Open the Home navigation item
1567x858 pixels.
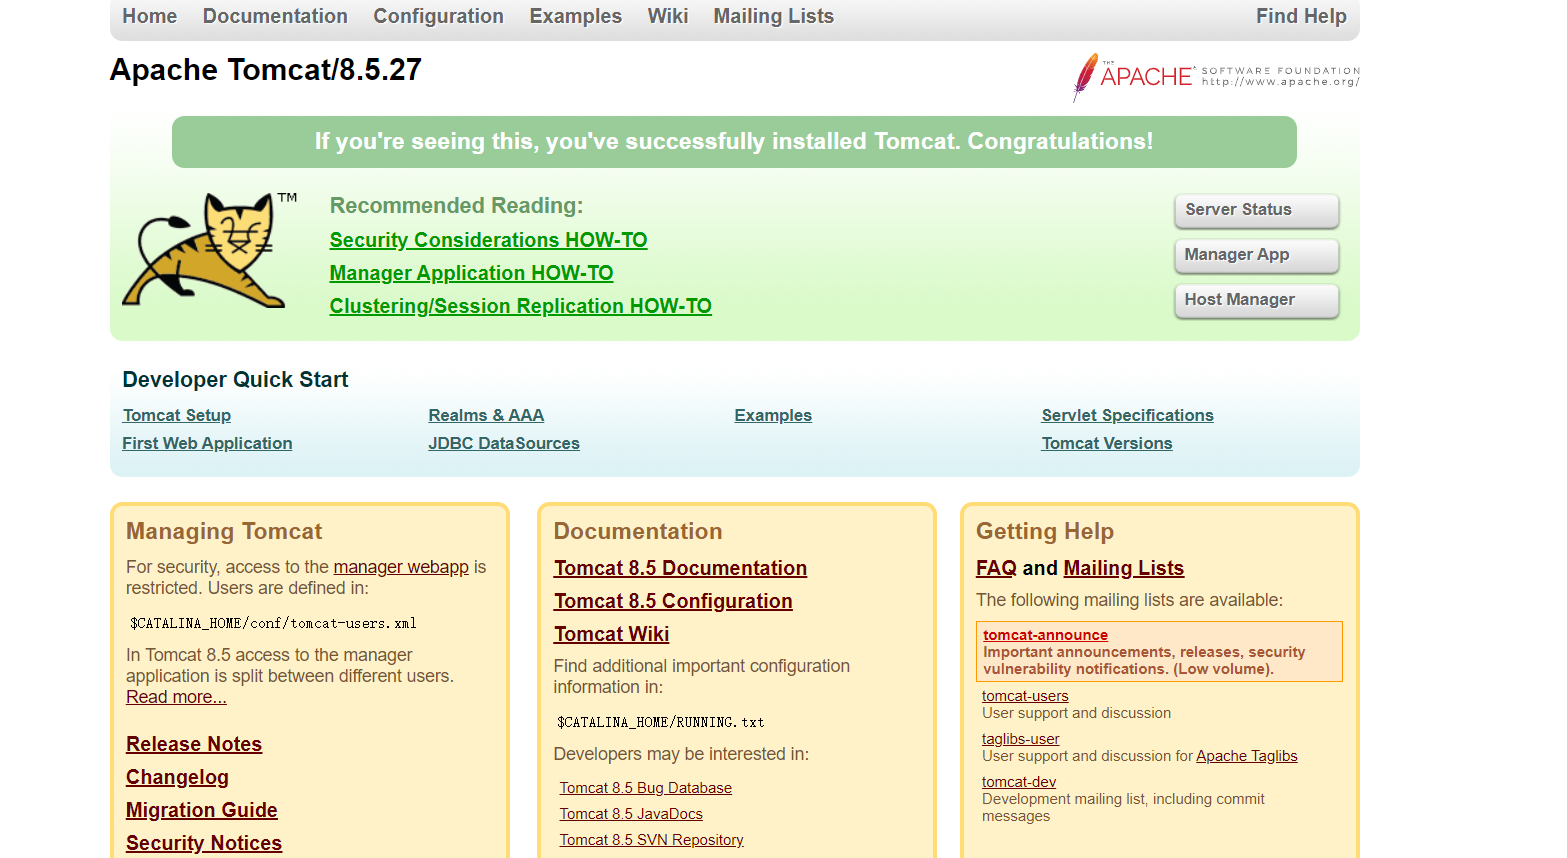coord(149,16)
